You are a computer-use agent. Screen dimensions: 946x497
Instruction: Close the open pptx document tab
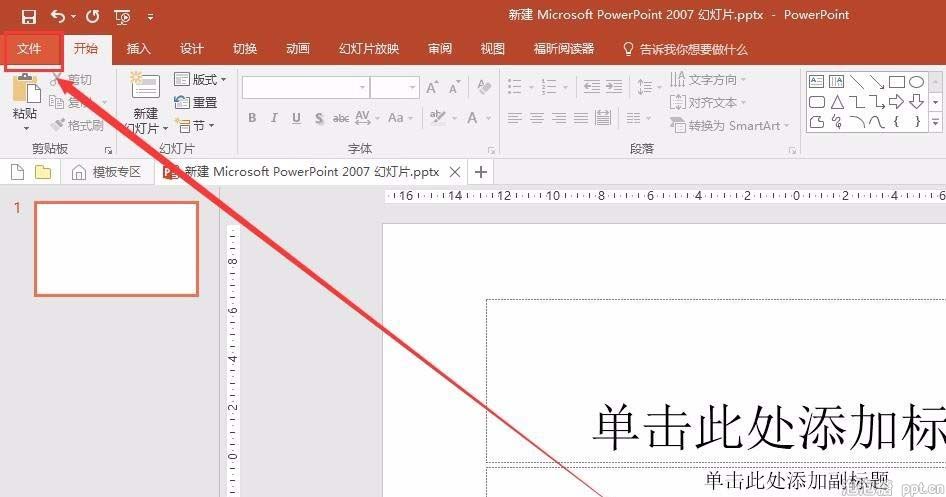pyautogui.click(x=455, y=172)
